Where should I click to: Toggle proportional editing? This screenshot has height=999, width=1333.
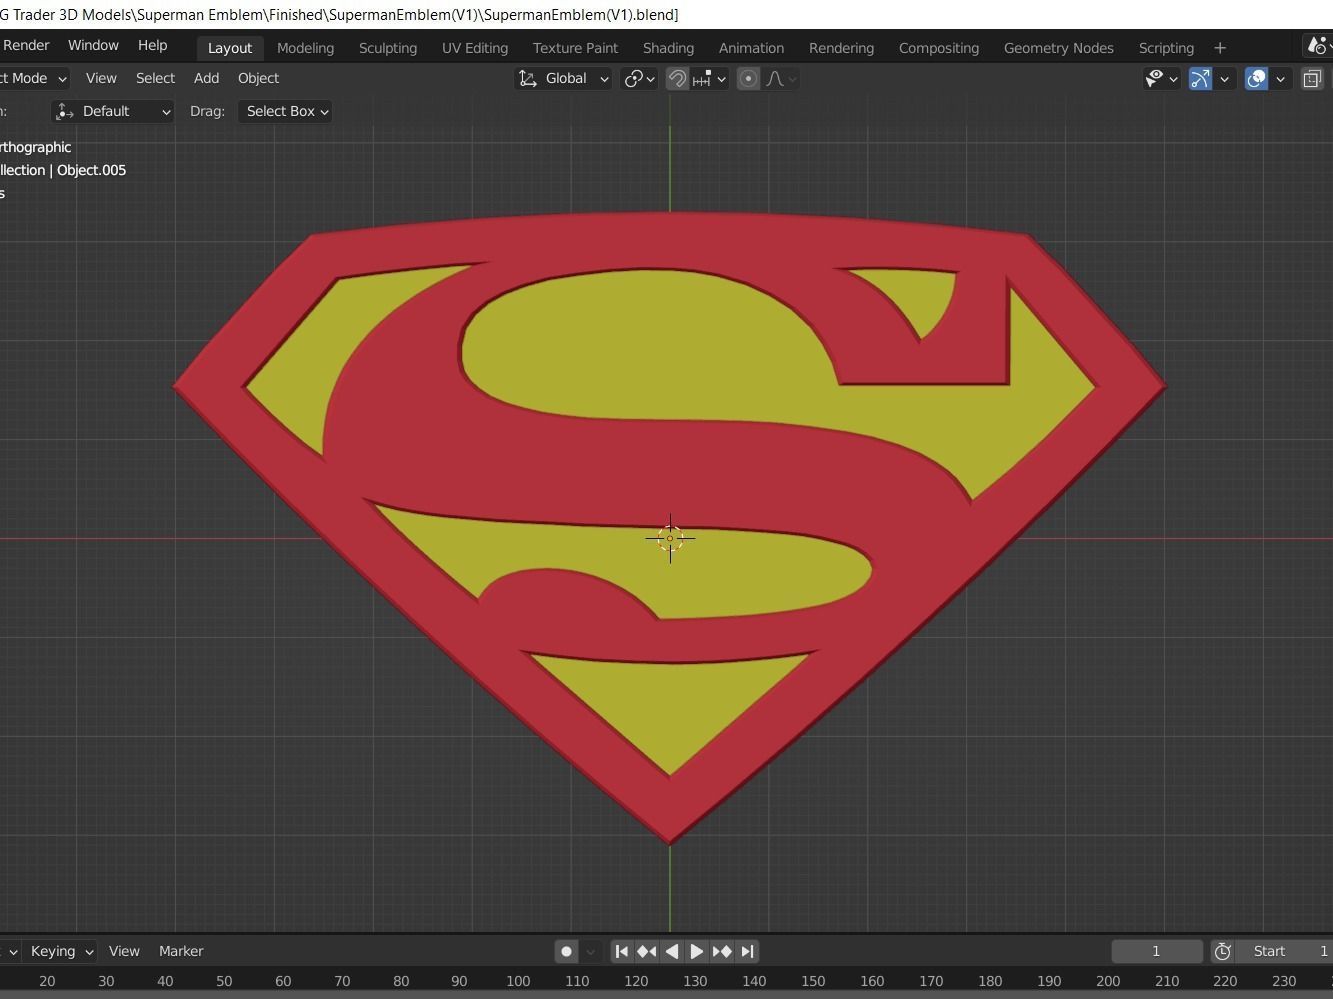(x=748, y=78)
